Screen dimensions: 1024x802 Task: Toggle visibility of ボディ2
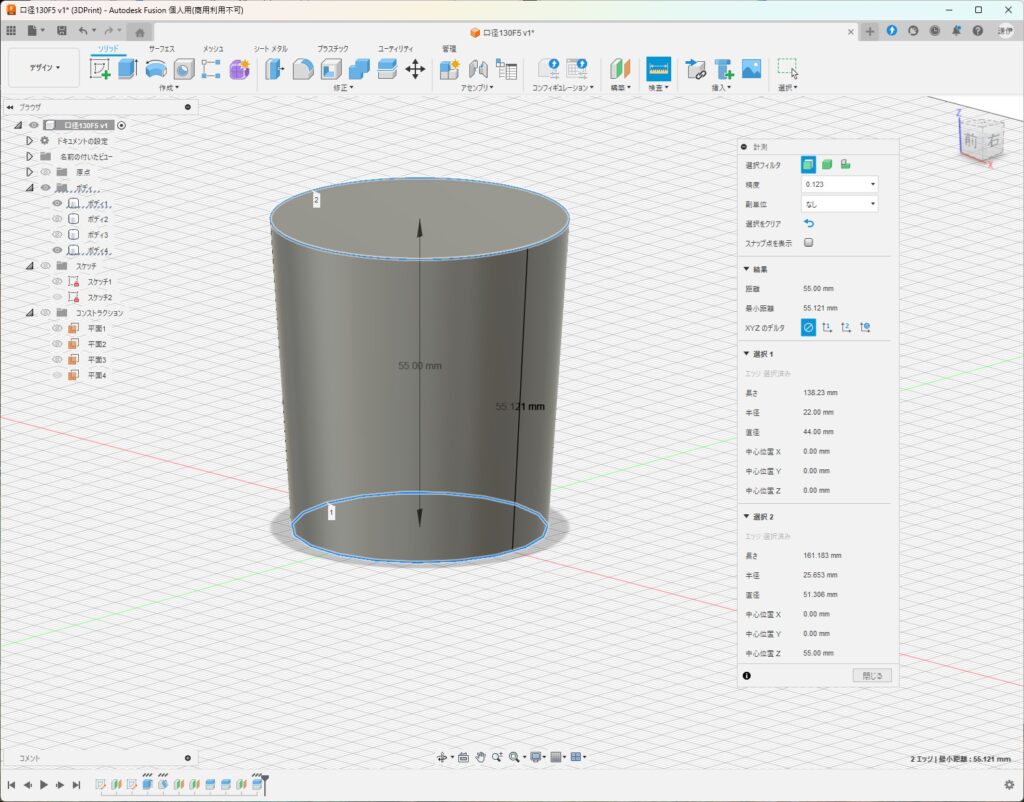click(57, 219)
